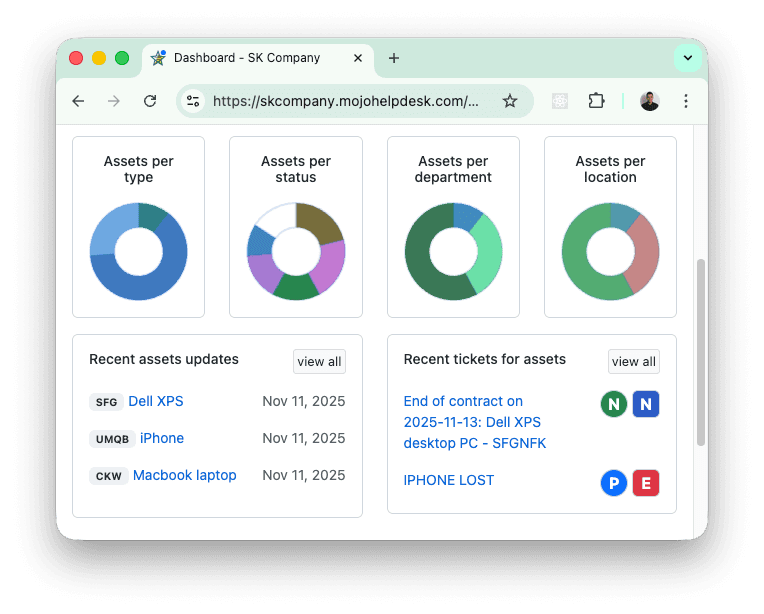
Task: Click the Recent assets updates heading
Action: pyautogui.click(x=164, y=359)
